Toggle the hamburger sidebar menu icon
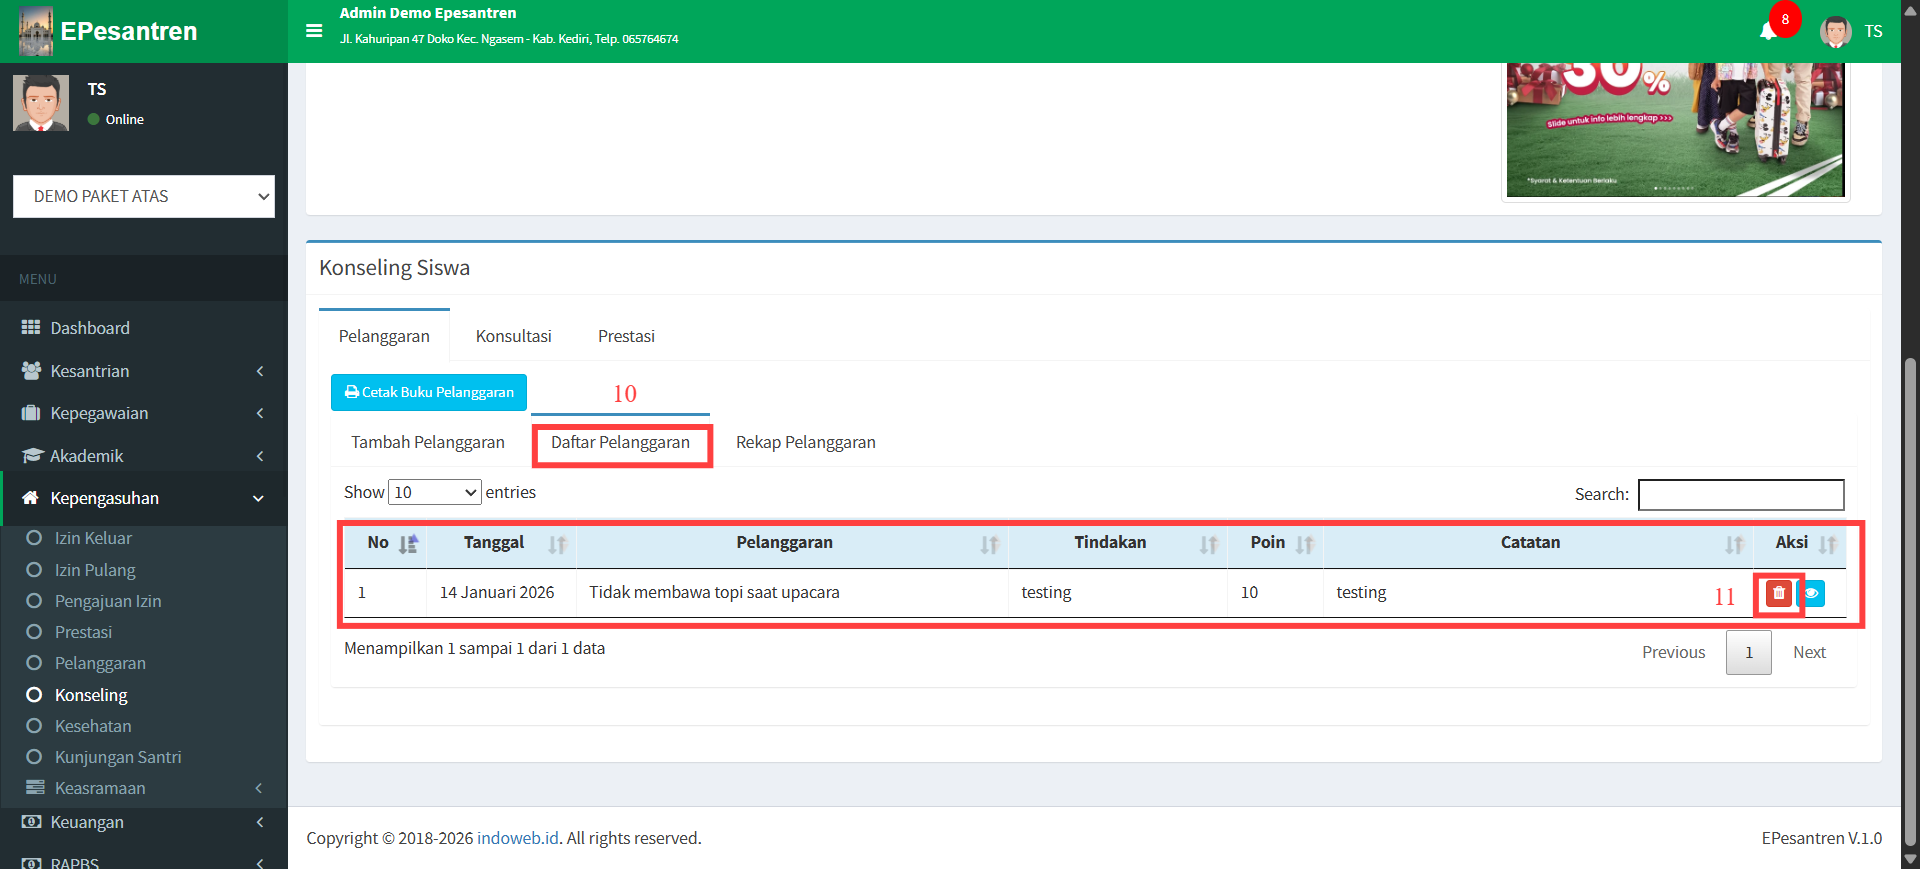The height and width of the screenshot is (869, 1920). click(314, 31)
